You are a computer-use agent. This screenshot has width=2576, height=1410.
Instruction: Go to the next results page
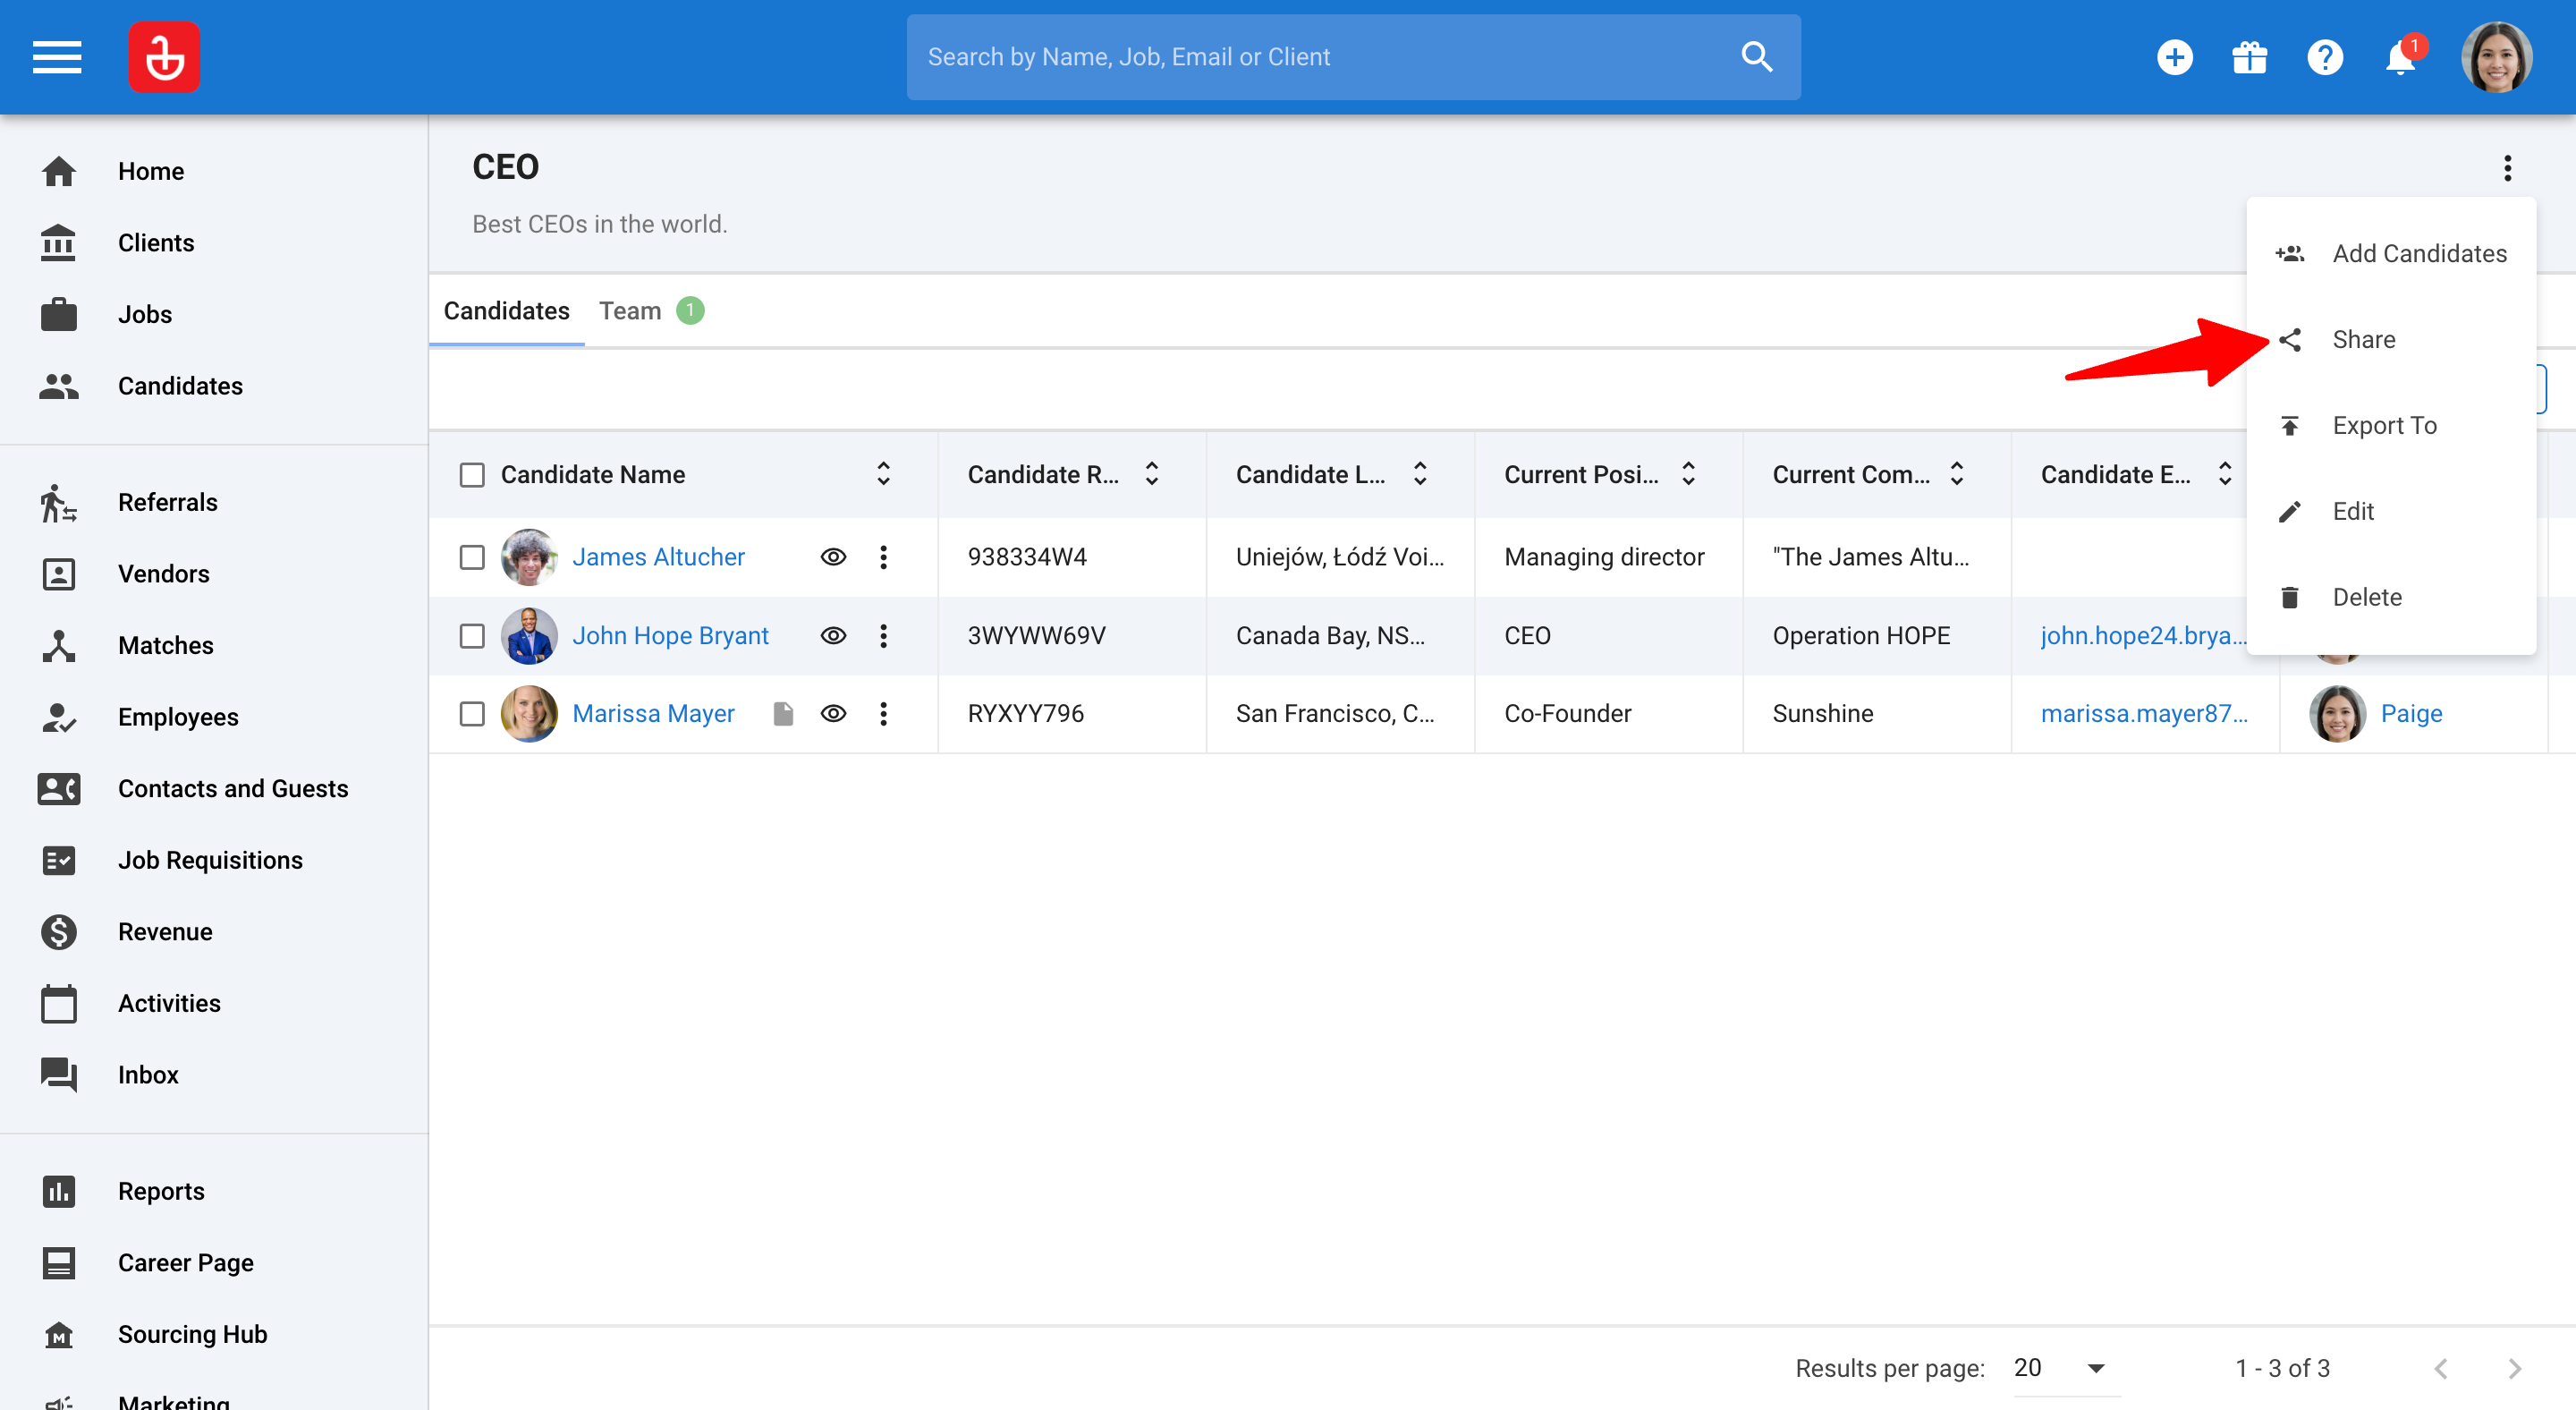point(2514,1368)
